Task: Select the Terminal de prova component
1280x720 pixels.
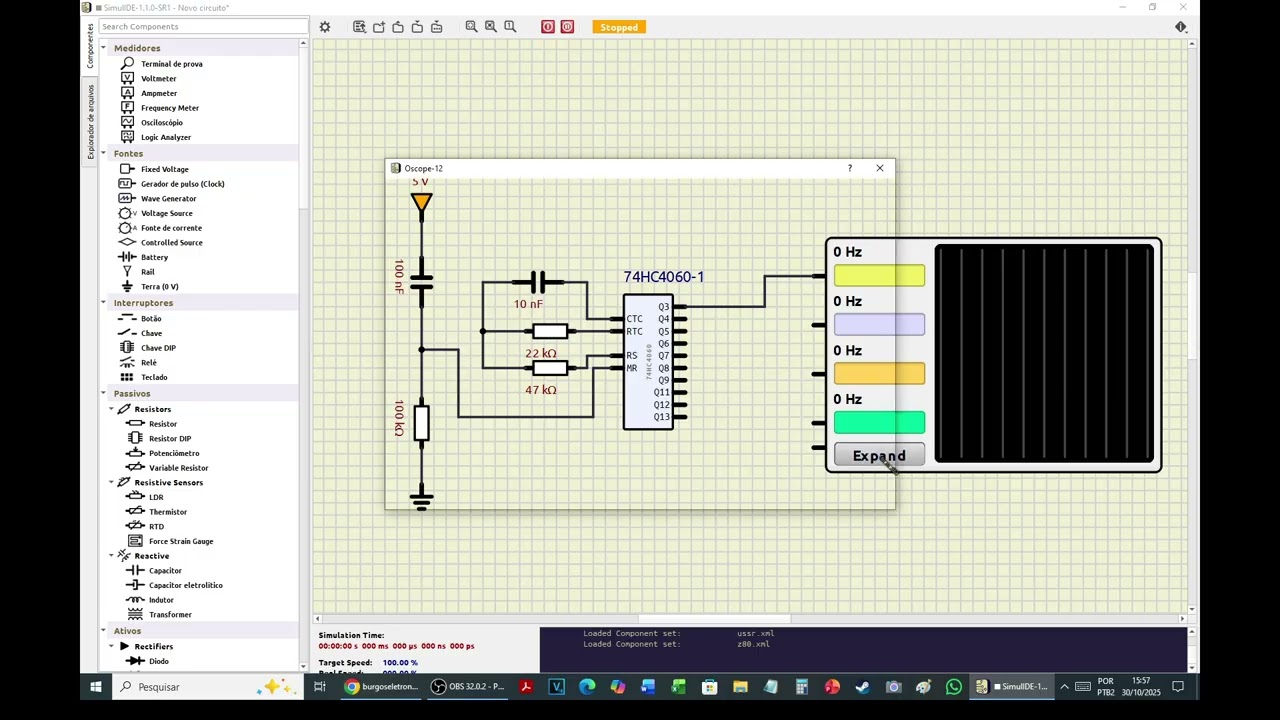Action: point(171,64)
